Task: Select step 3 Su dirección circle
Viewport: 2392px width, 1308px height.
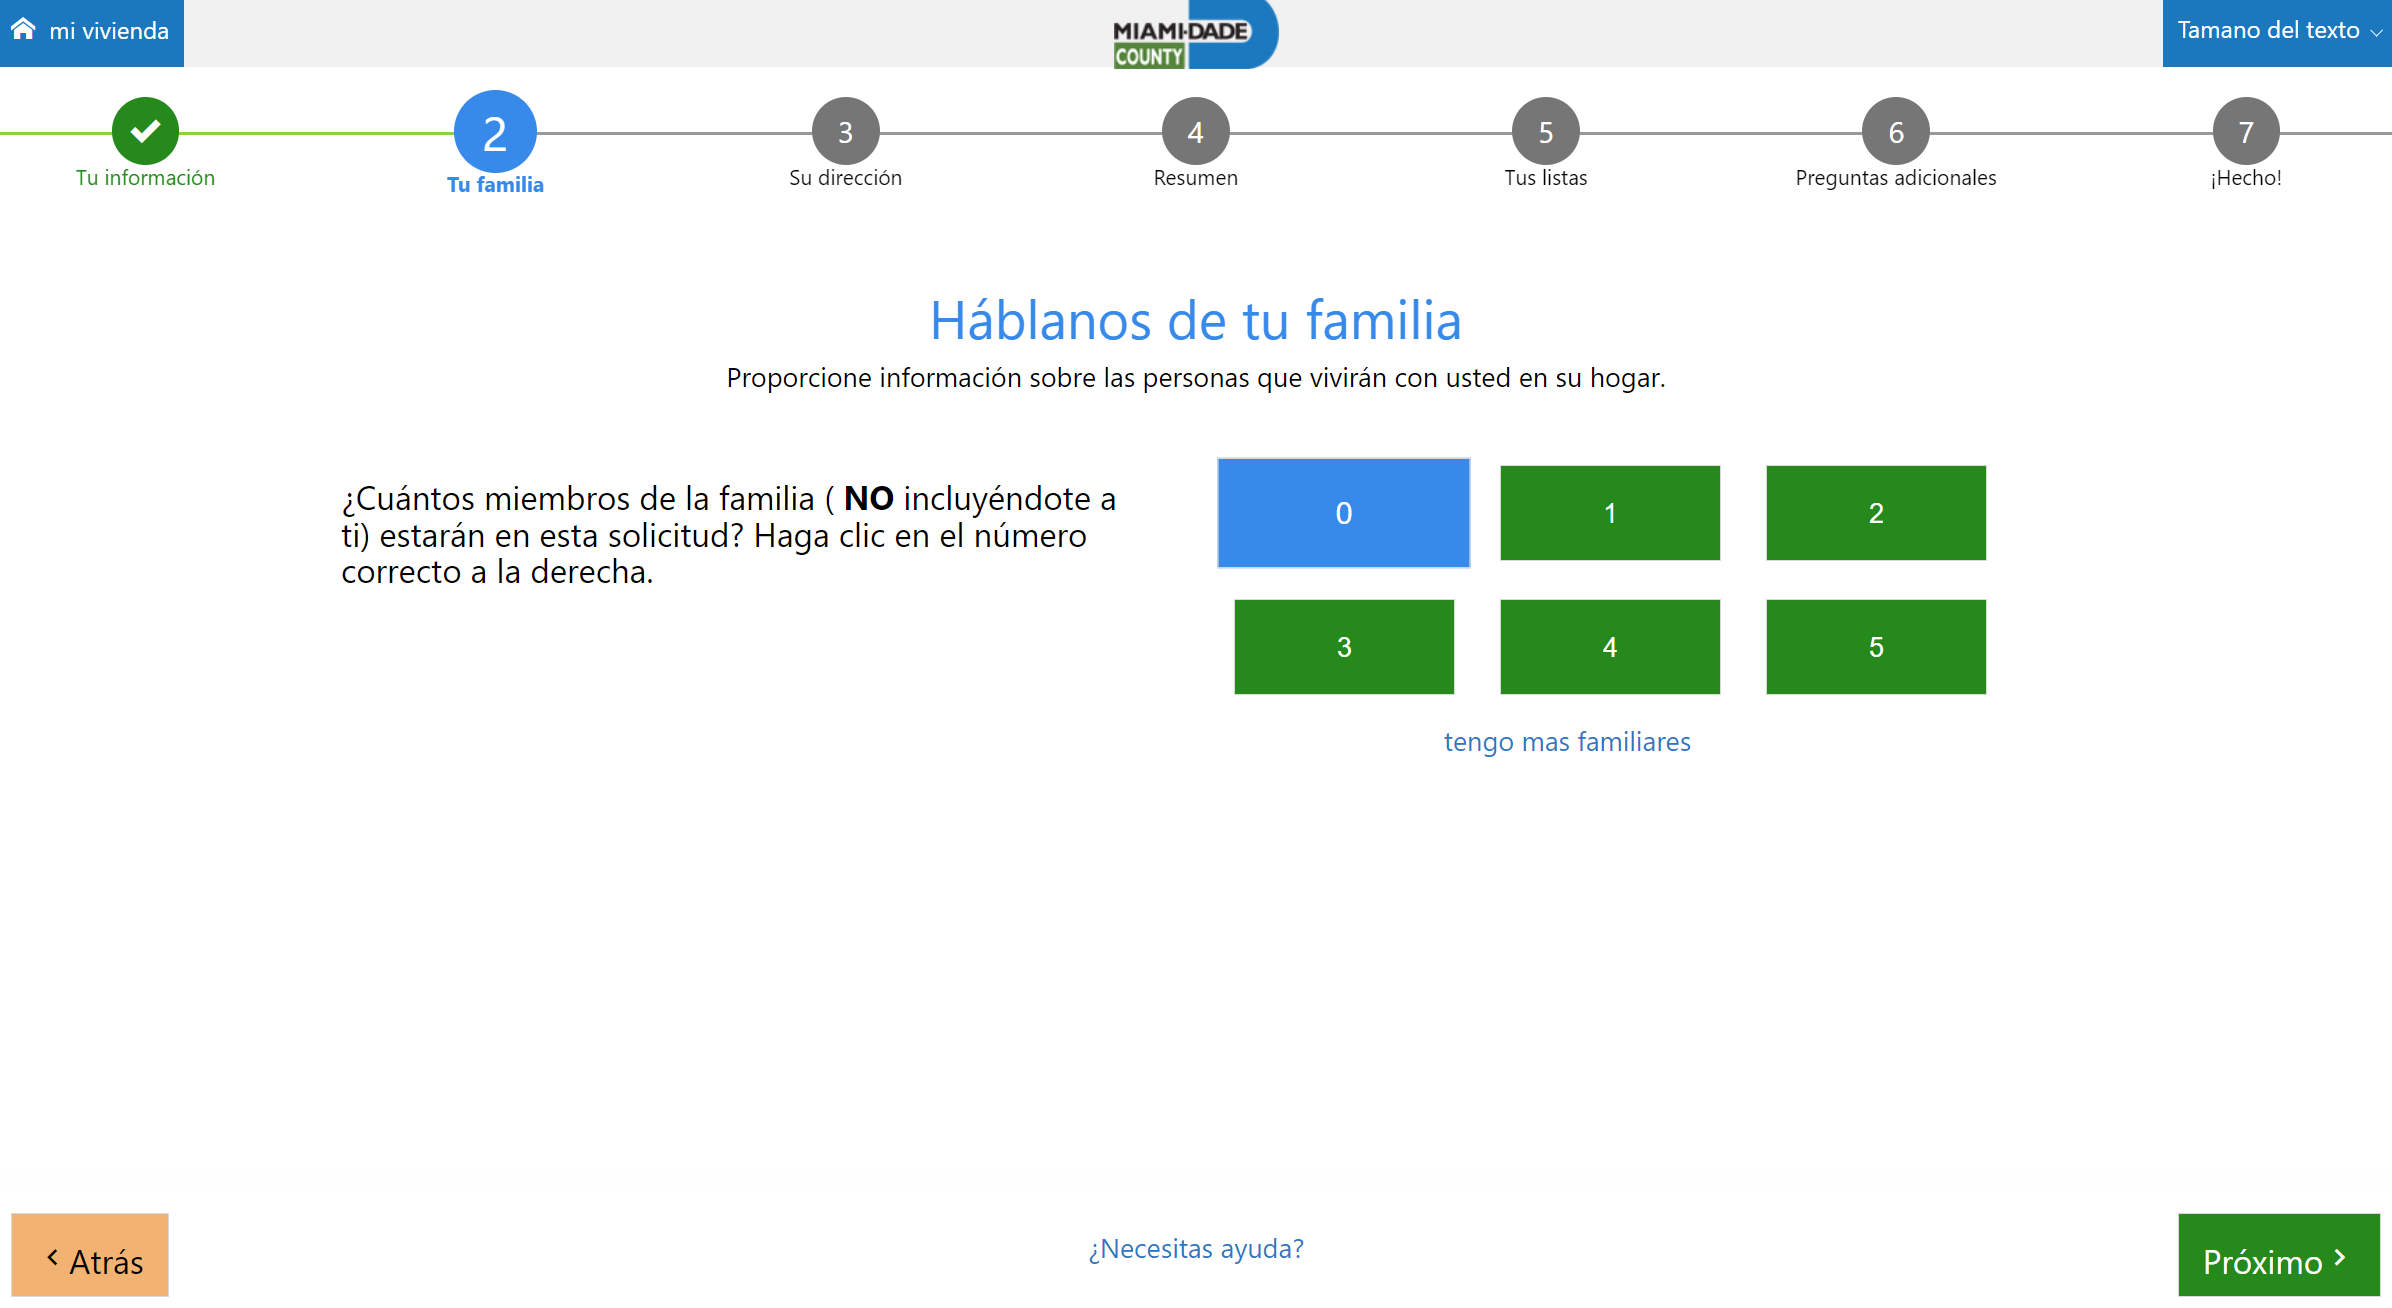Action: click(845, 131)
